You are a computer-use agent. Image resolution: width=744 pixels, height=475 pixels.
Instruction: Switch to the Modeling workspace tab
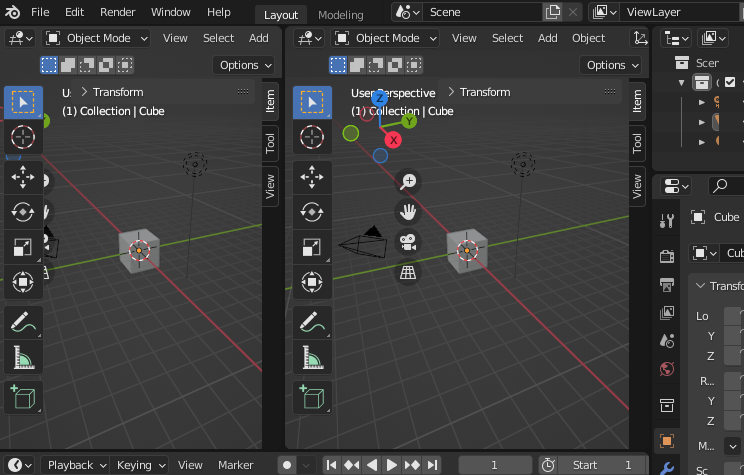coord(341,15)
